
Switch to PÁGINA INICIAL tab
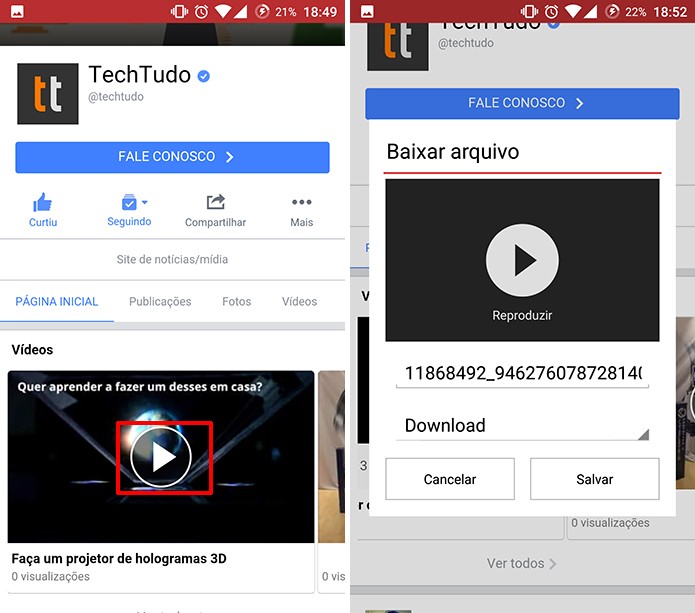pos(57,301)
